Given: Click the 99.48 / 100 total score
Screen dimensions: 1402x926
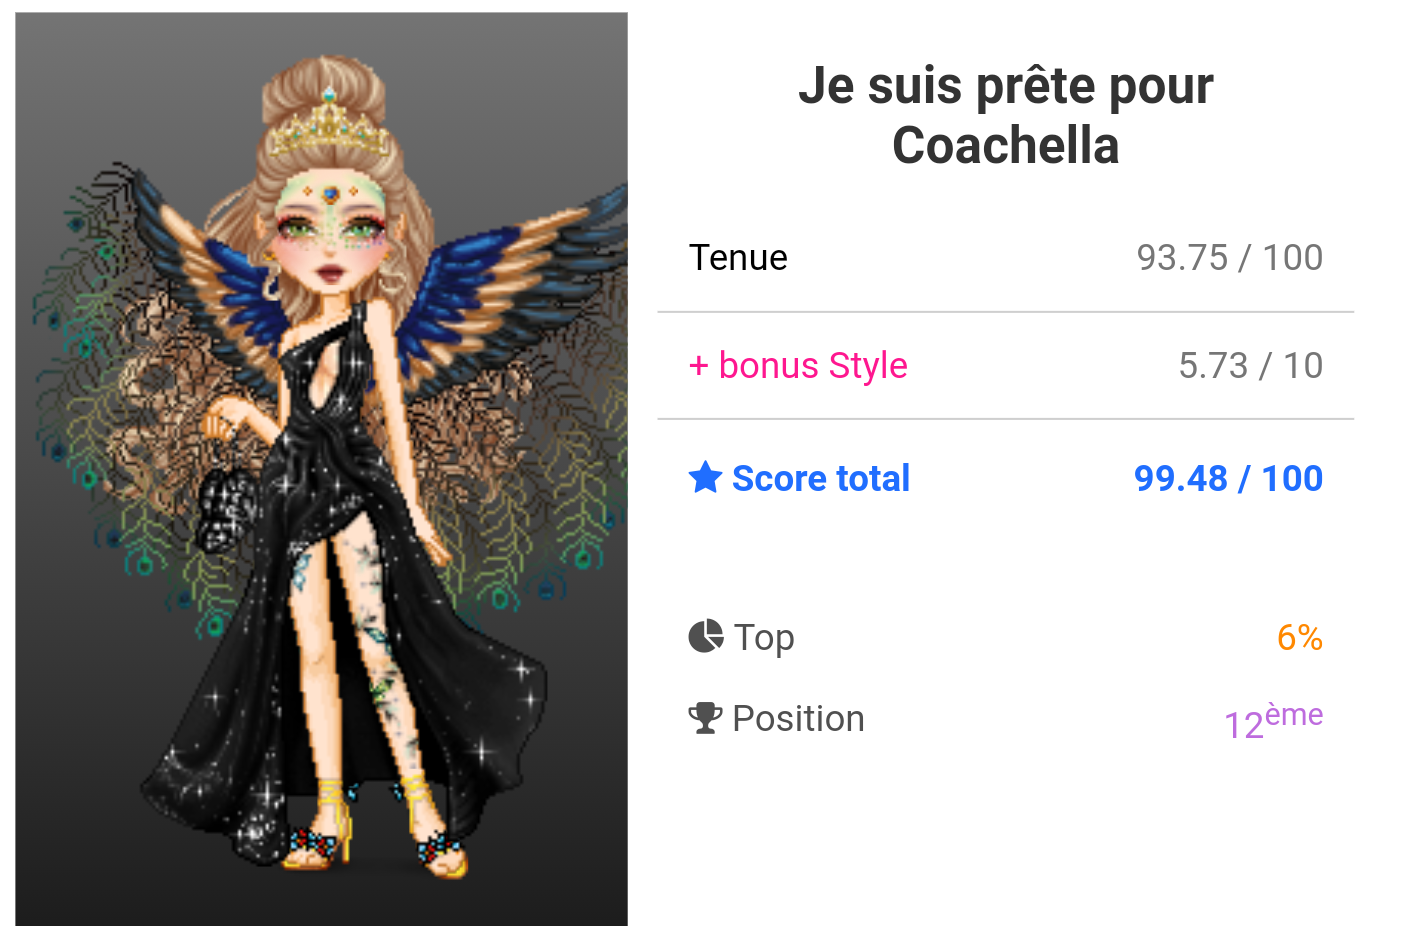Looking at the screenshot, I should tap(1228, 479).
